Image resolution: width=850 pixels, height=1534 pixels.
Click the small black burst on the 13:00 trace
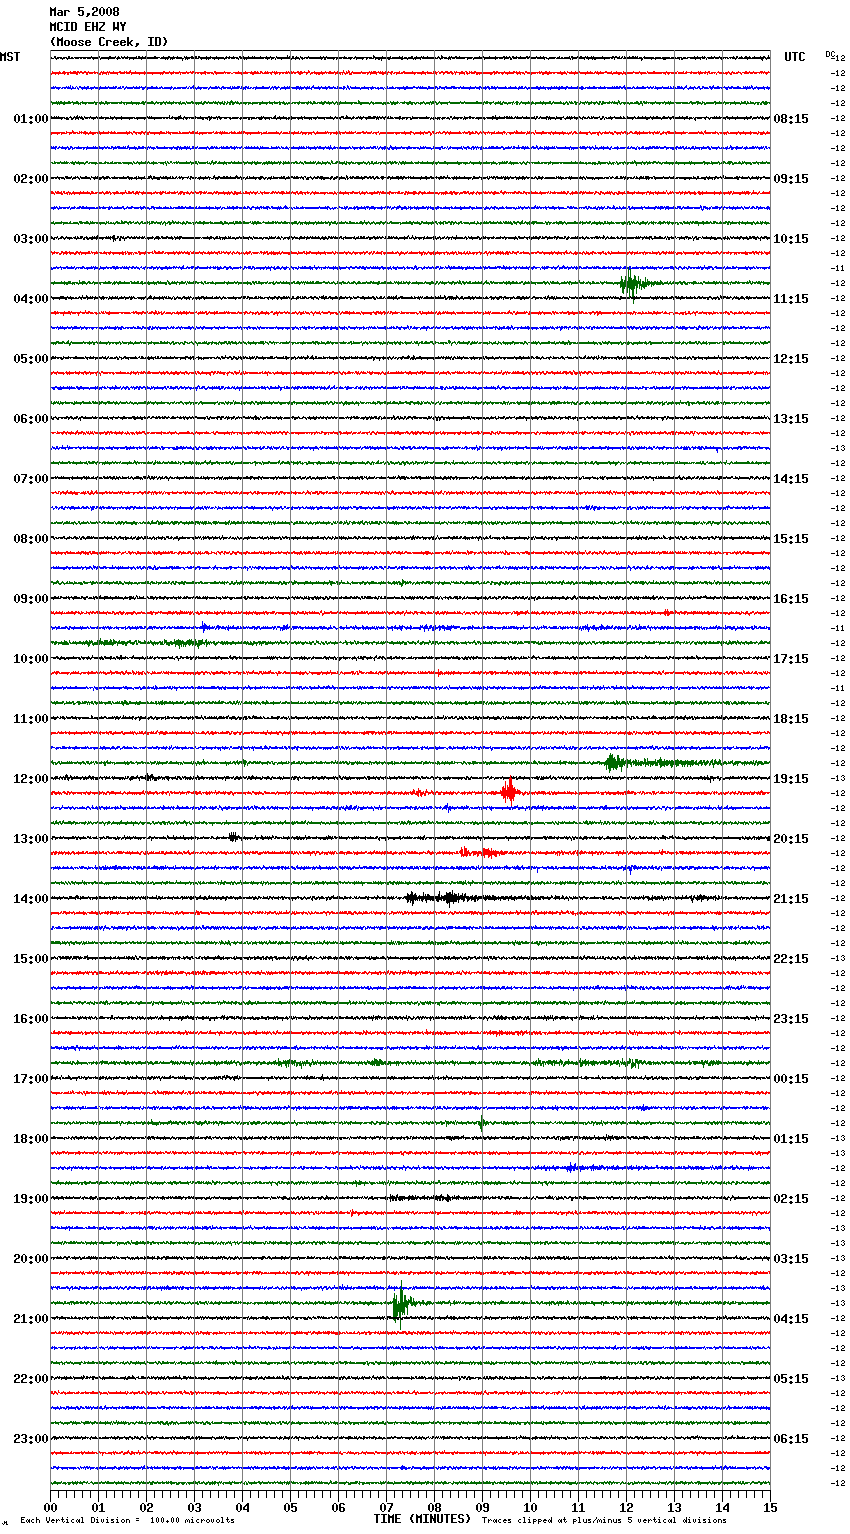(x=233, y=837)
